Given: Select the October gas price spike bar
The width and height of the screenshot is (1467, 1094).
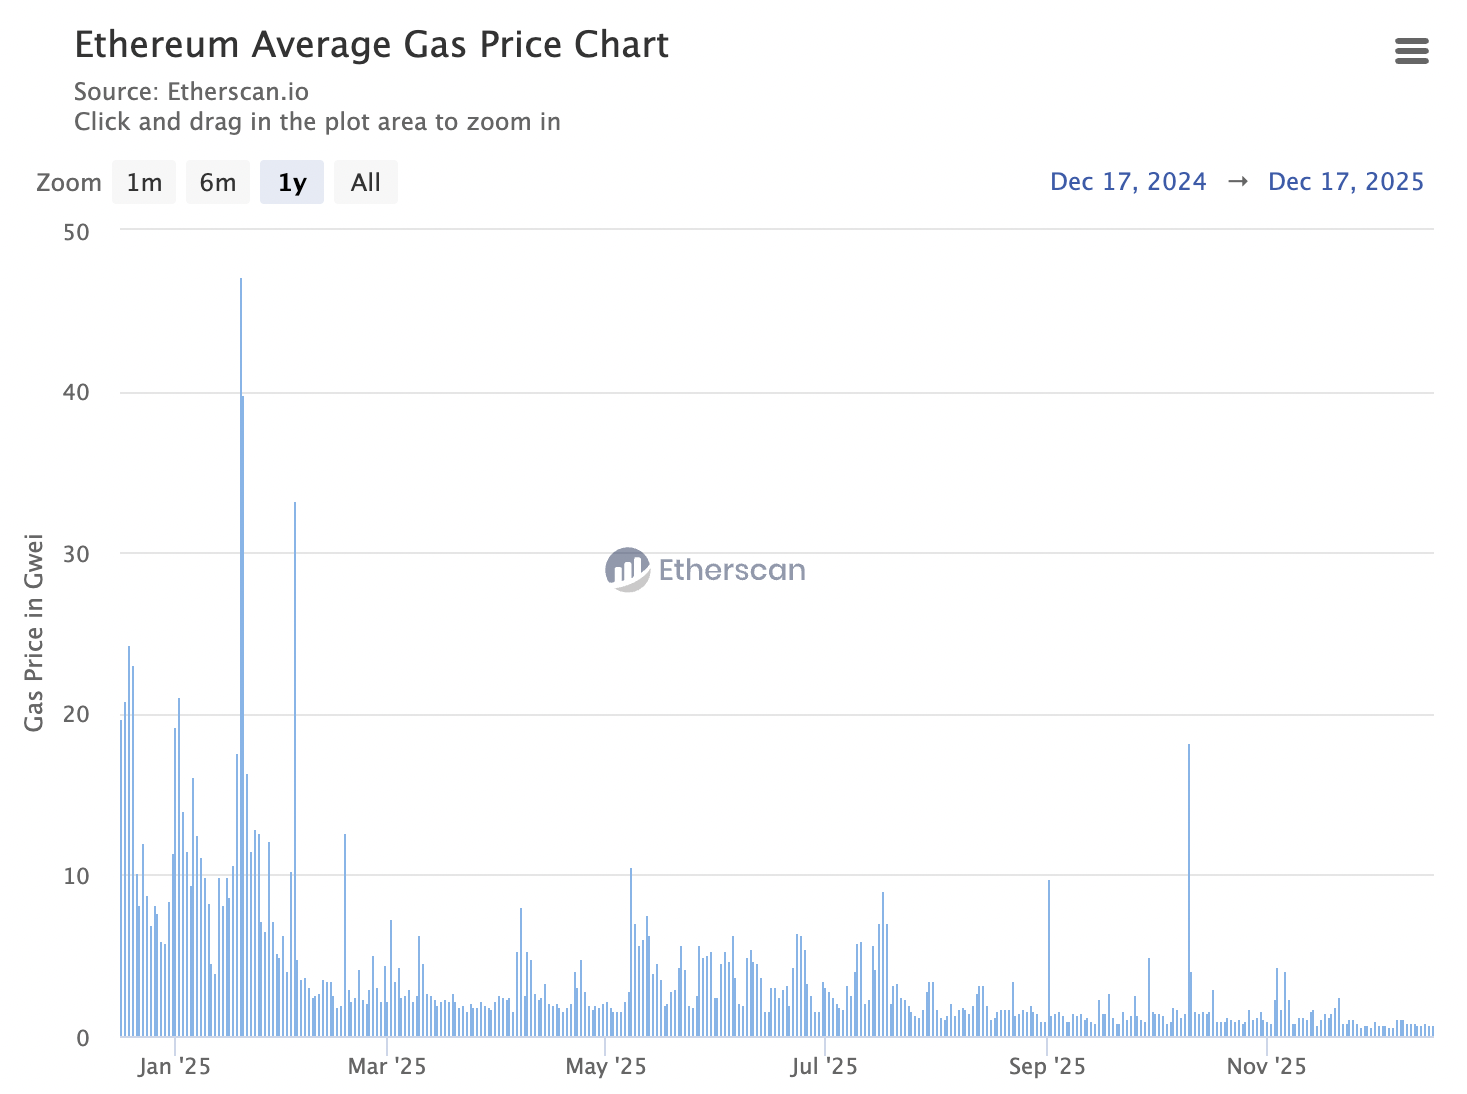Looking at the screenshot, I should click(1188, 890).
